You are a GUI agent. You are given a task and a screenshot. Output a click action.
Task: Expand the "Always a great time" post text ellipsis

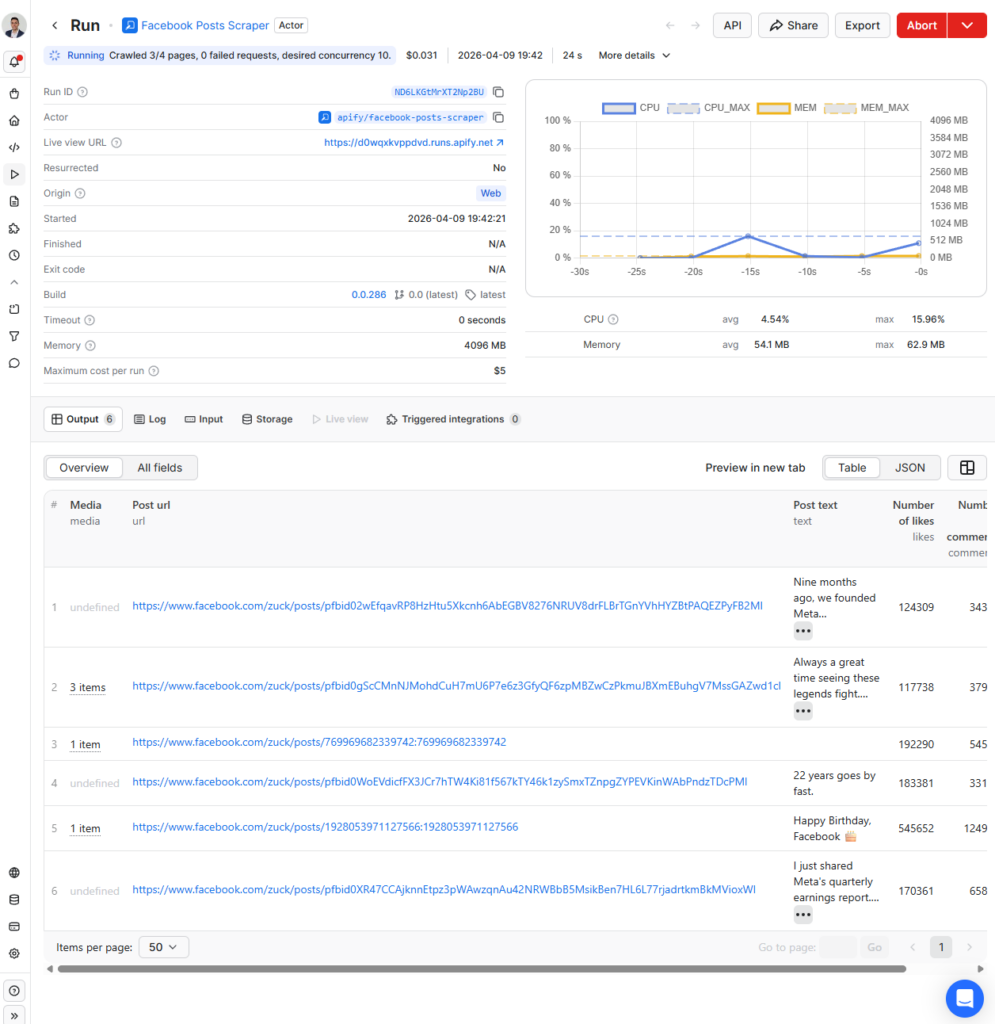(x=803, y=711)
